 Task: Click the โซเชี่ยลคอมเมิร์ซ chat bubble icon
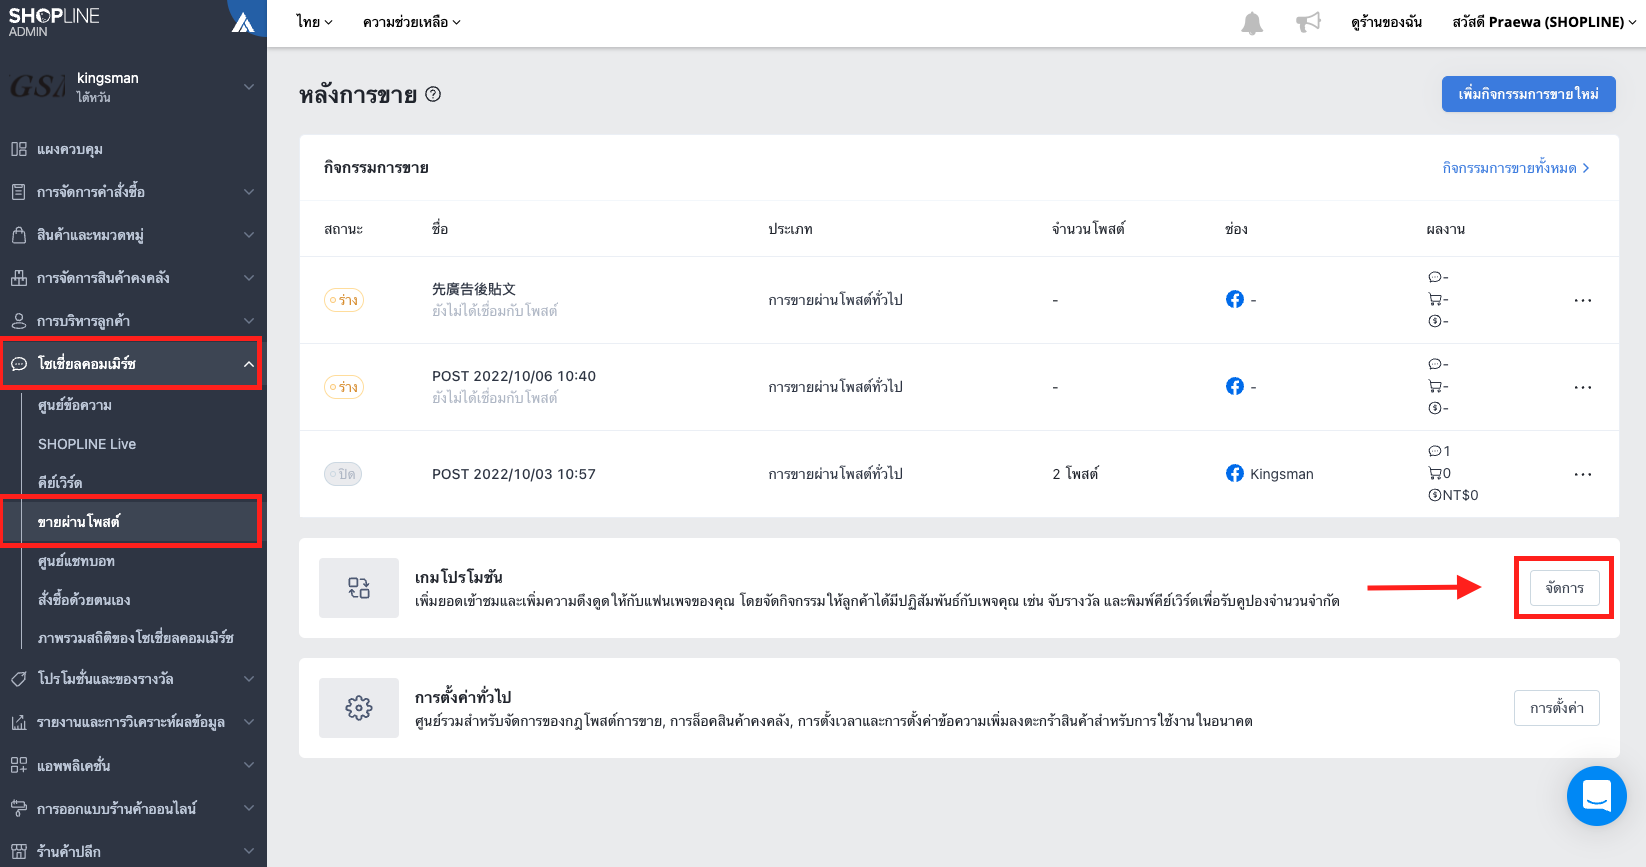pos(19,364)
